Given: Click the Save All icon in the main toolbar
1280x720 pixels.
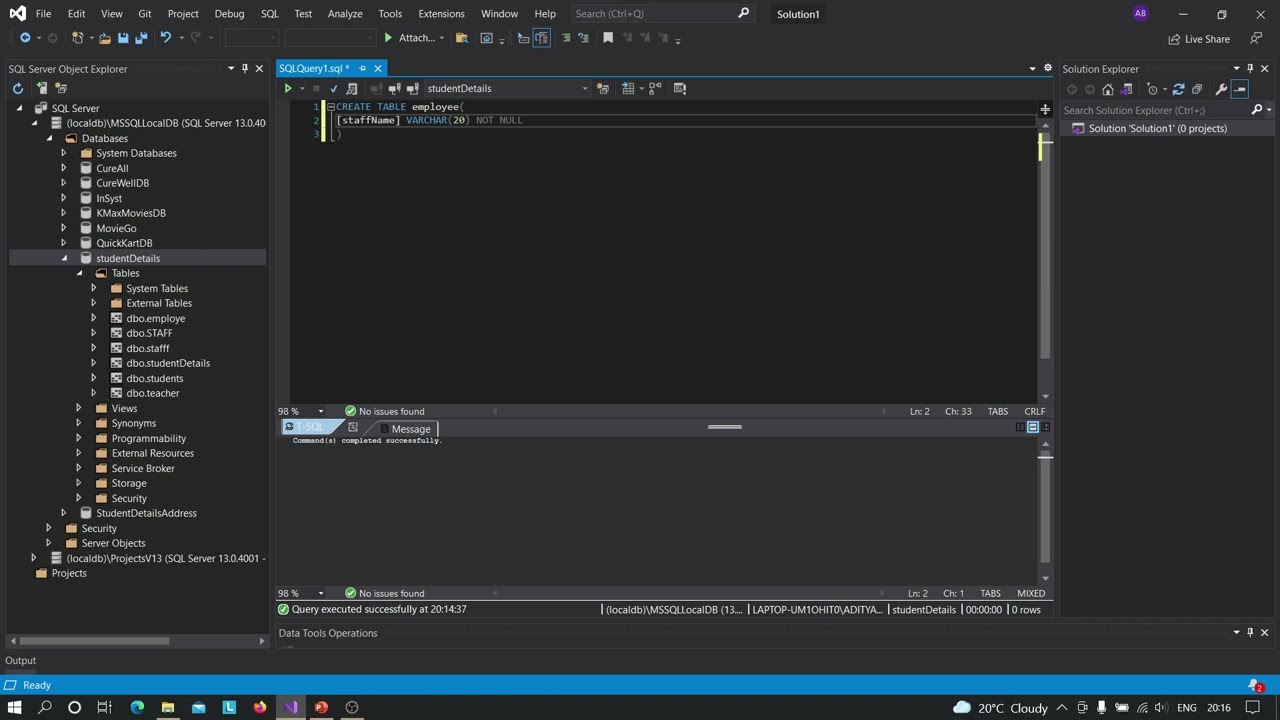Looking at the screenshot, I should pos(141,38).
